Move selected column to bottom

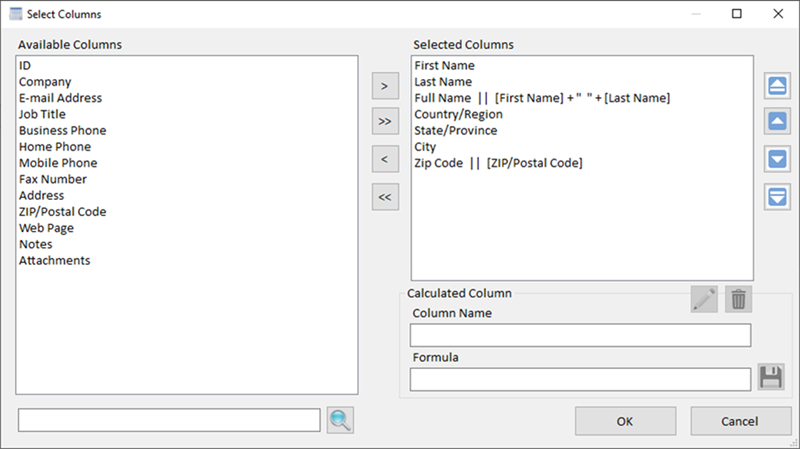tap(777, 197)
